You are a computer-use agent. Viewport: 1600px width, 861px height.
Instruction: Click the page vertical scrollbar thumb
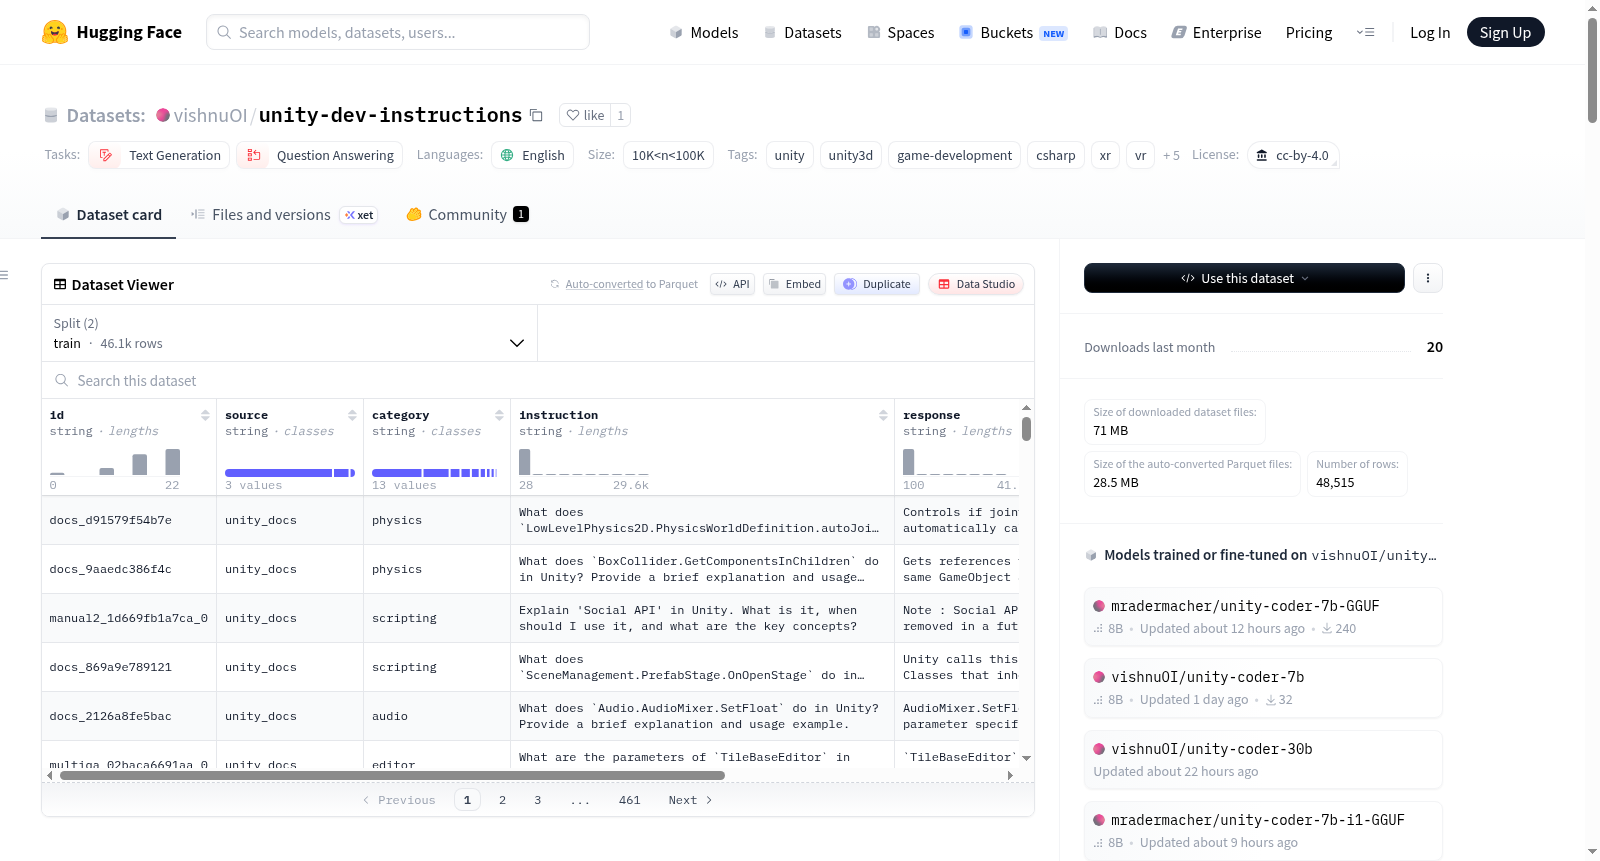(x=1592, y=70)
